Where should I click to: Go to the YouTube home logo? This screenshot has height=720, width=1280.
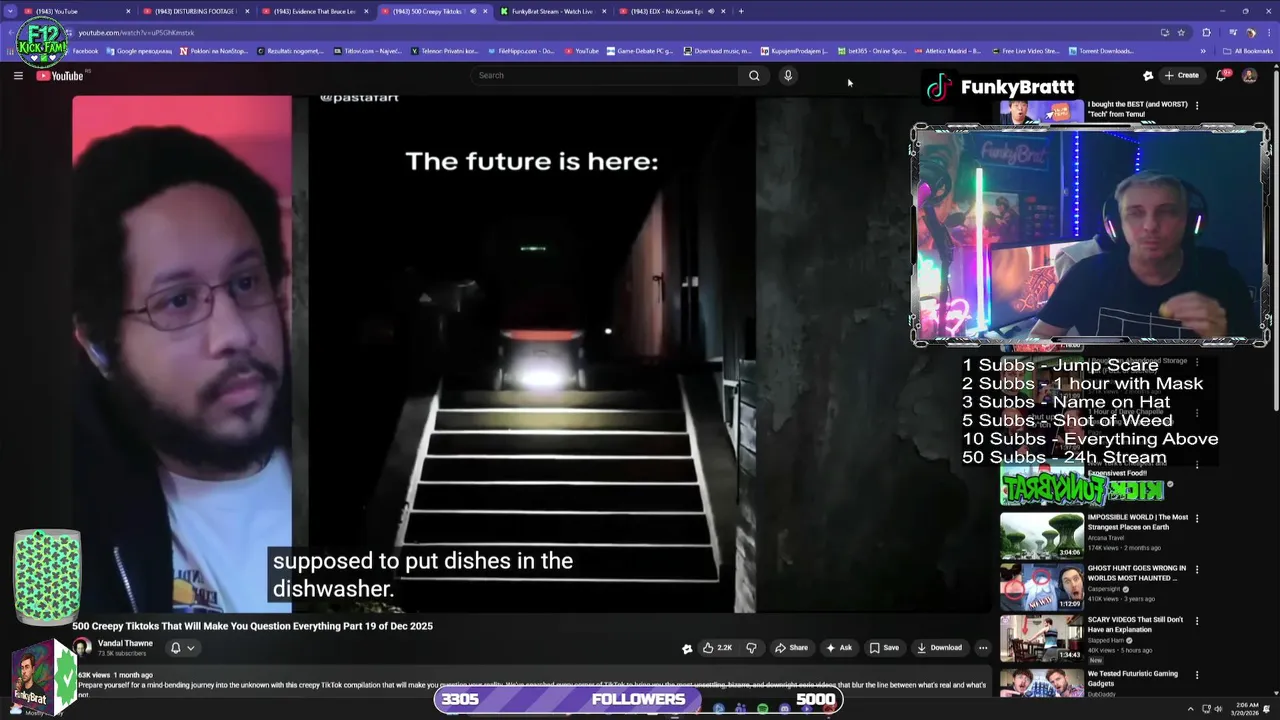tap(60, 76)
